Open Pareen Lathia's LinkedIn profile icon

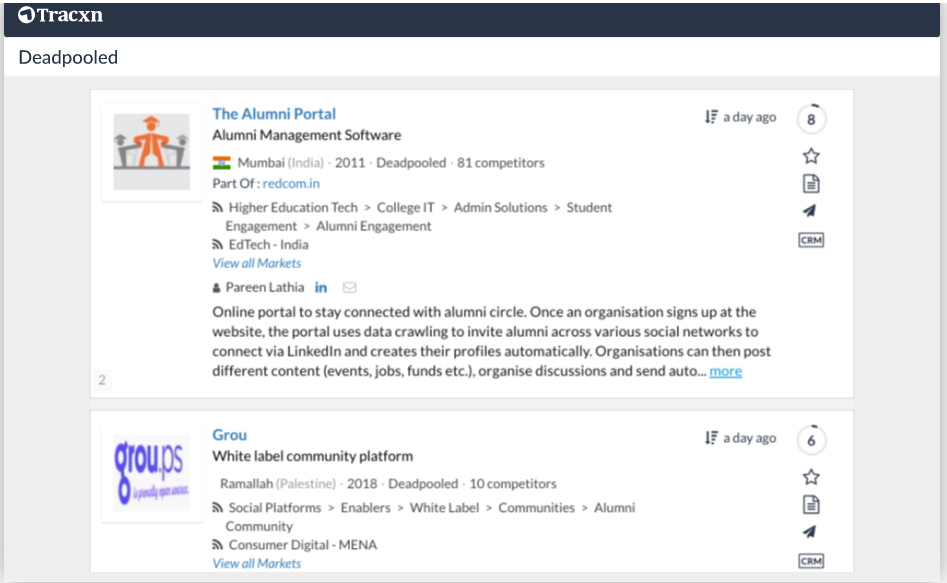321,288
